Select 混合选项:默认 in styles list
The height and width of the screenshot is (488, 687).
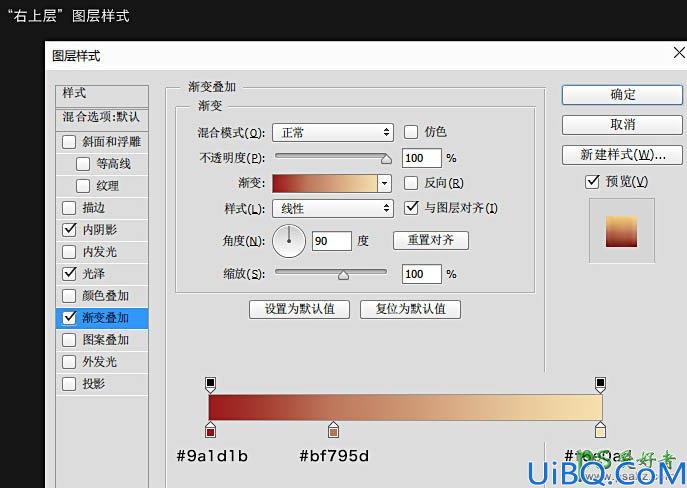point(102,118)
